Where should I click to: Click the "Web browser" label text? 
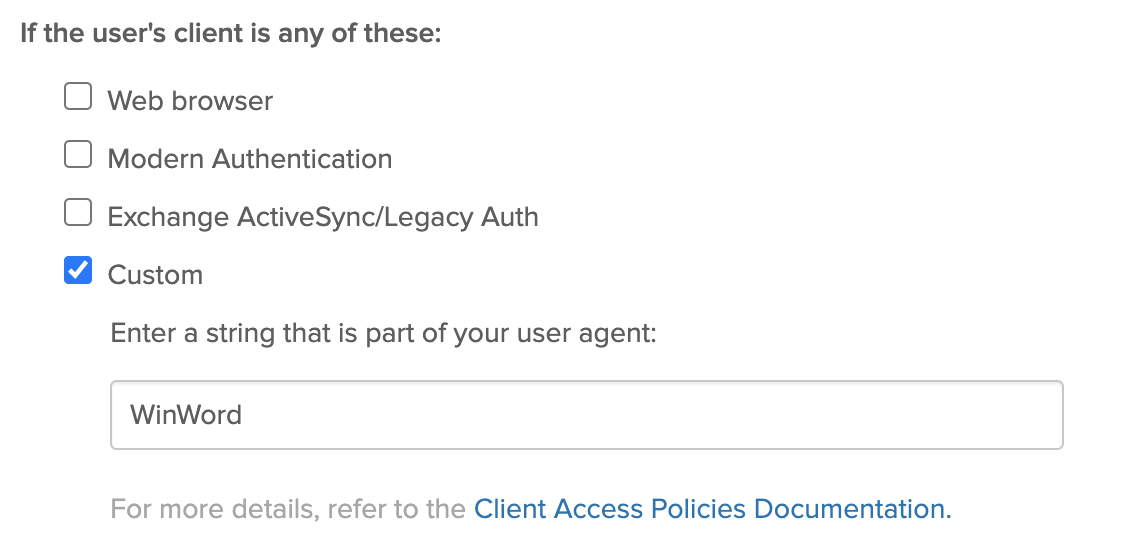click(190, 101)
